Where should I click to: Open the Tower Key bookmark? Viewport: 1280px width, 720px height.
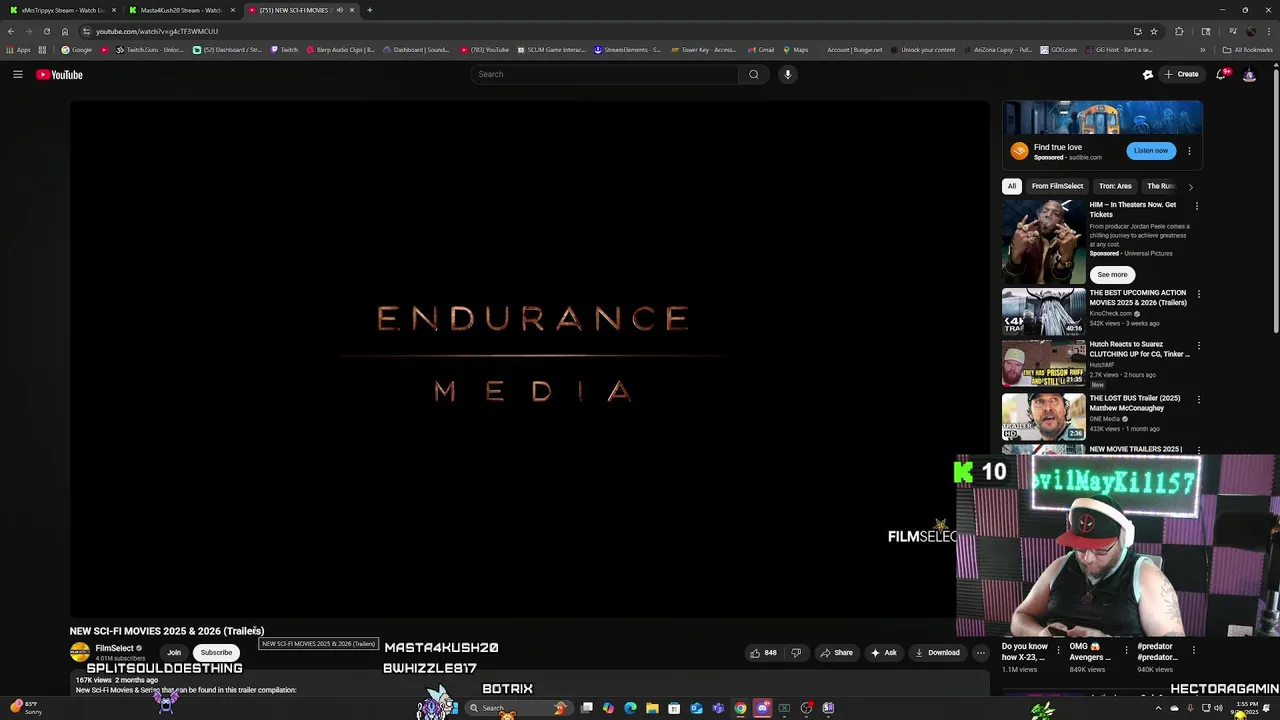point(704,50)
